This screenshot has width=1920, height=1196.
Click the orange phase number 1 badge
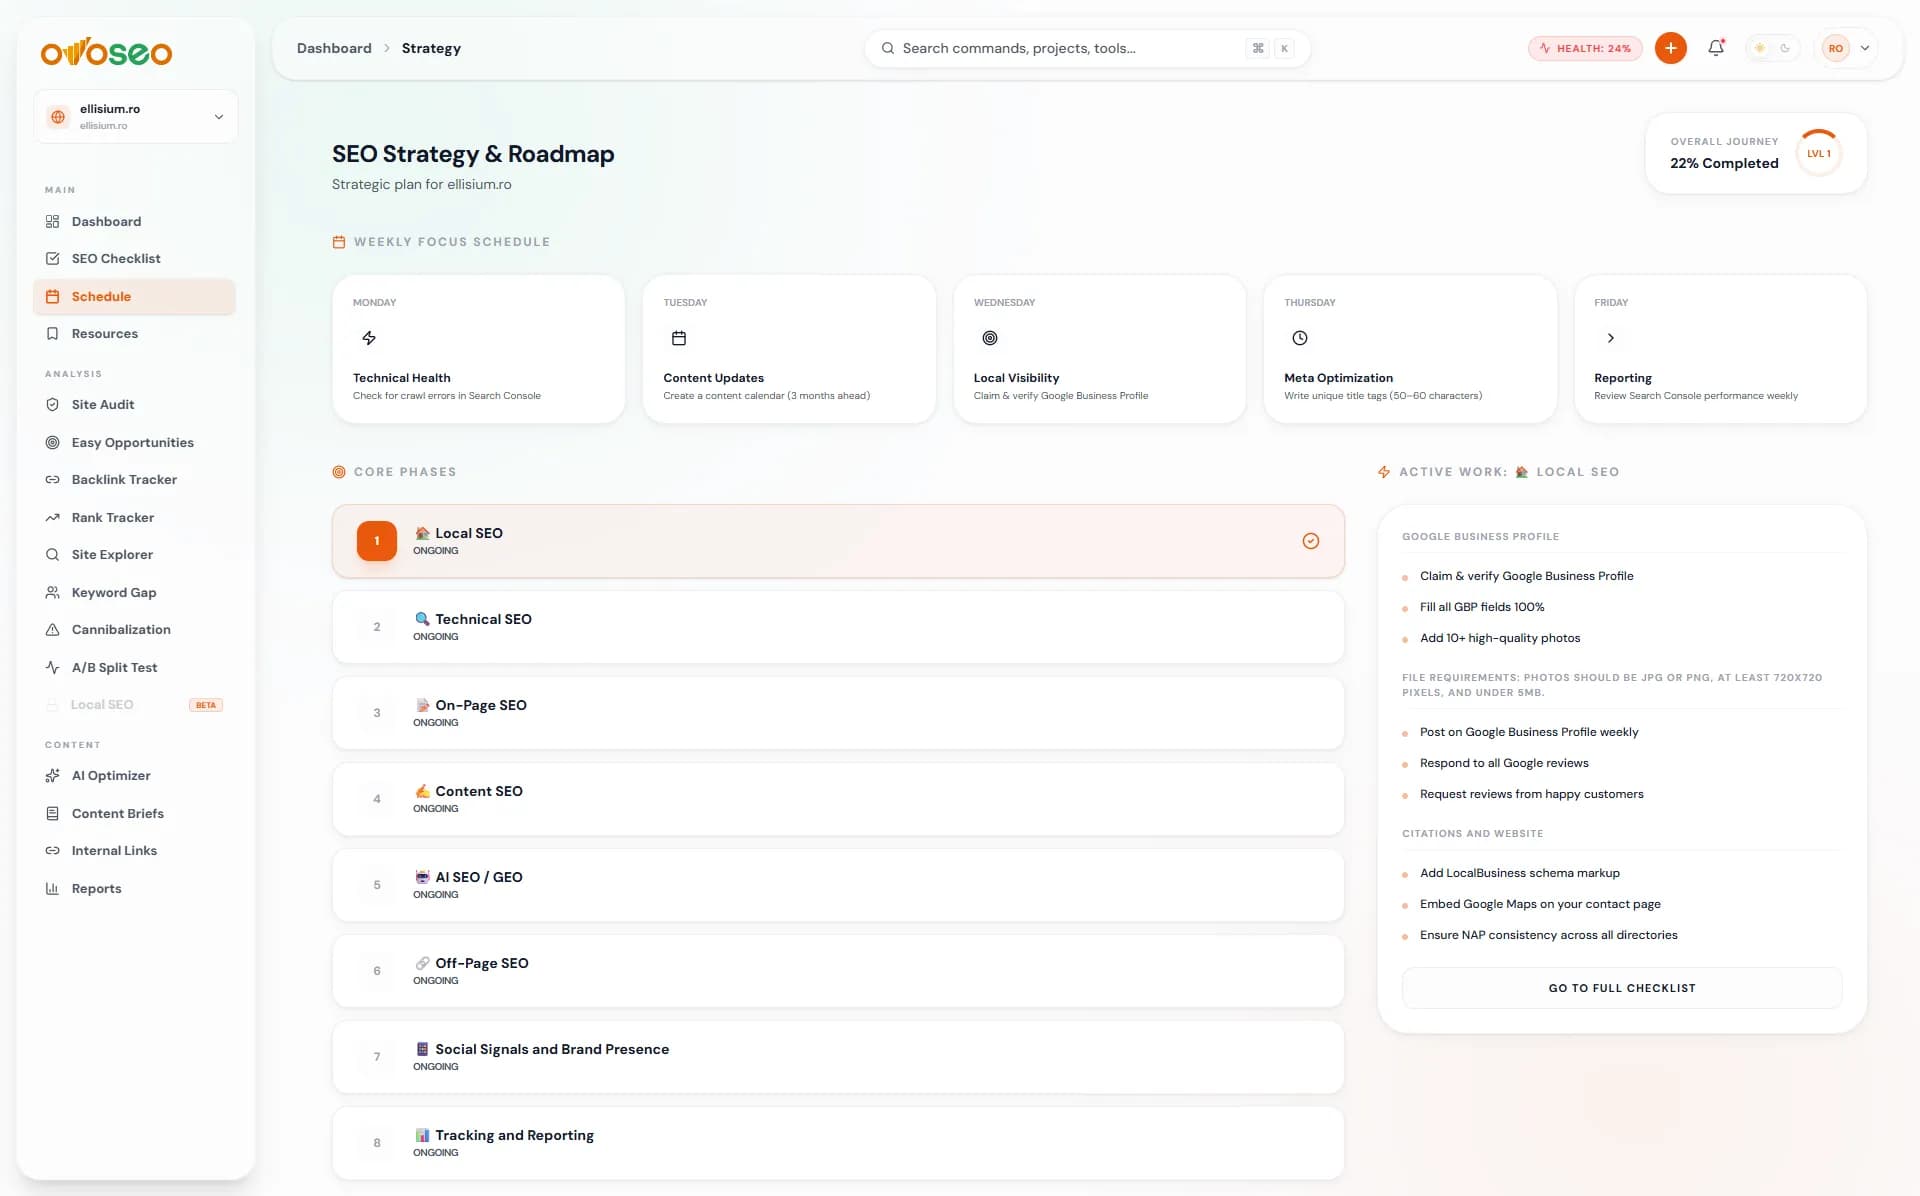[x=377, y=541]
